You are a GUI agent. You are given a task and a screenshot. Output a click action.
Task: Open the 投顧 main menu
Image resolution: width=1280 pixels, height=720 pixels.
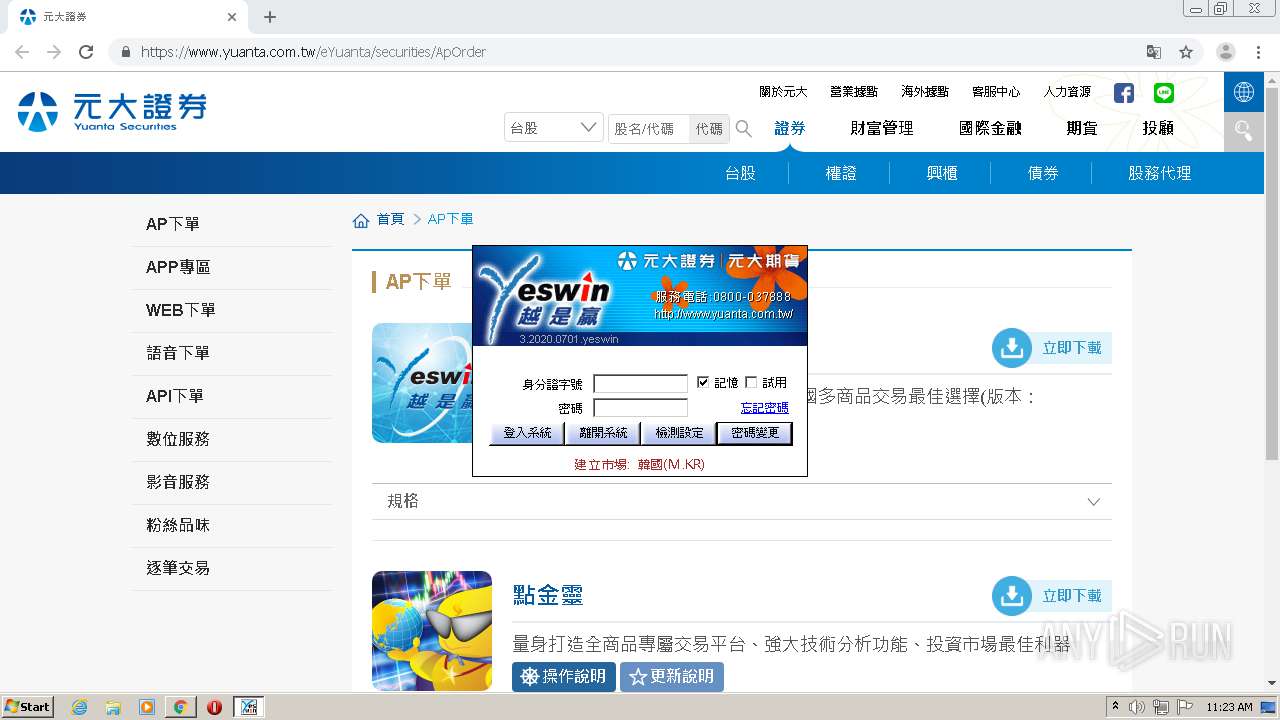[x=1158, y=128]
